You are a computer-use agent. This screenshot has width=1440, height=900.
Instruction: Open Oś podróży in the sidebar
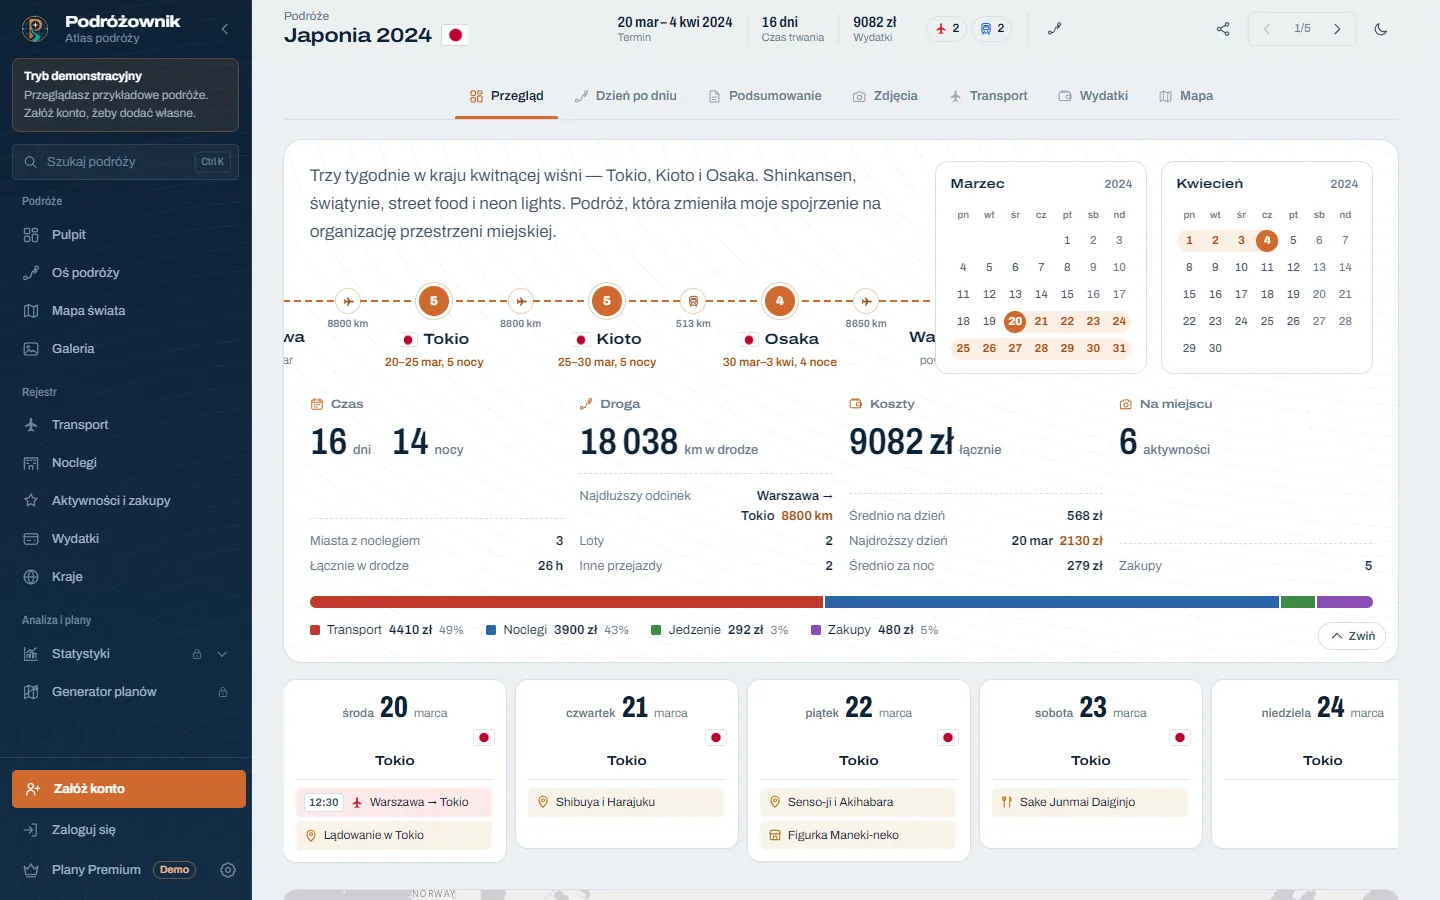(125, 273)
